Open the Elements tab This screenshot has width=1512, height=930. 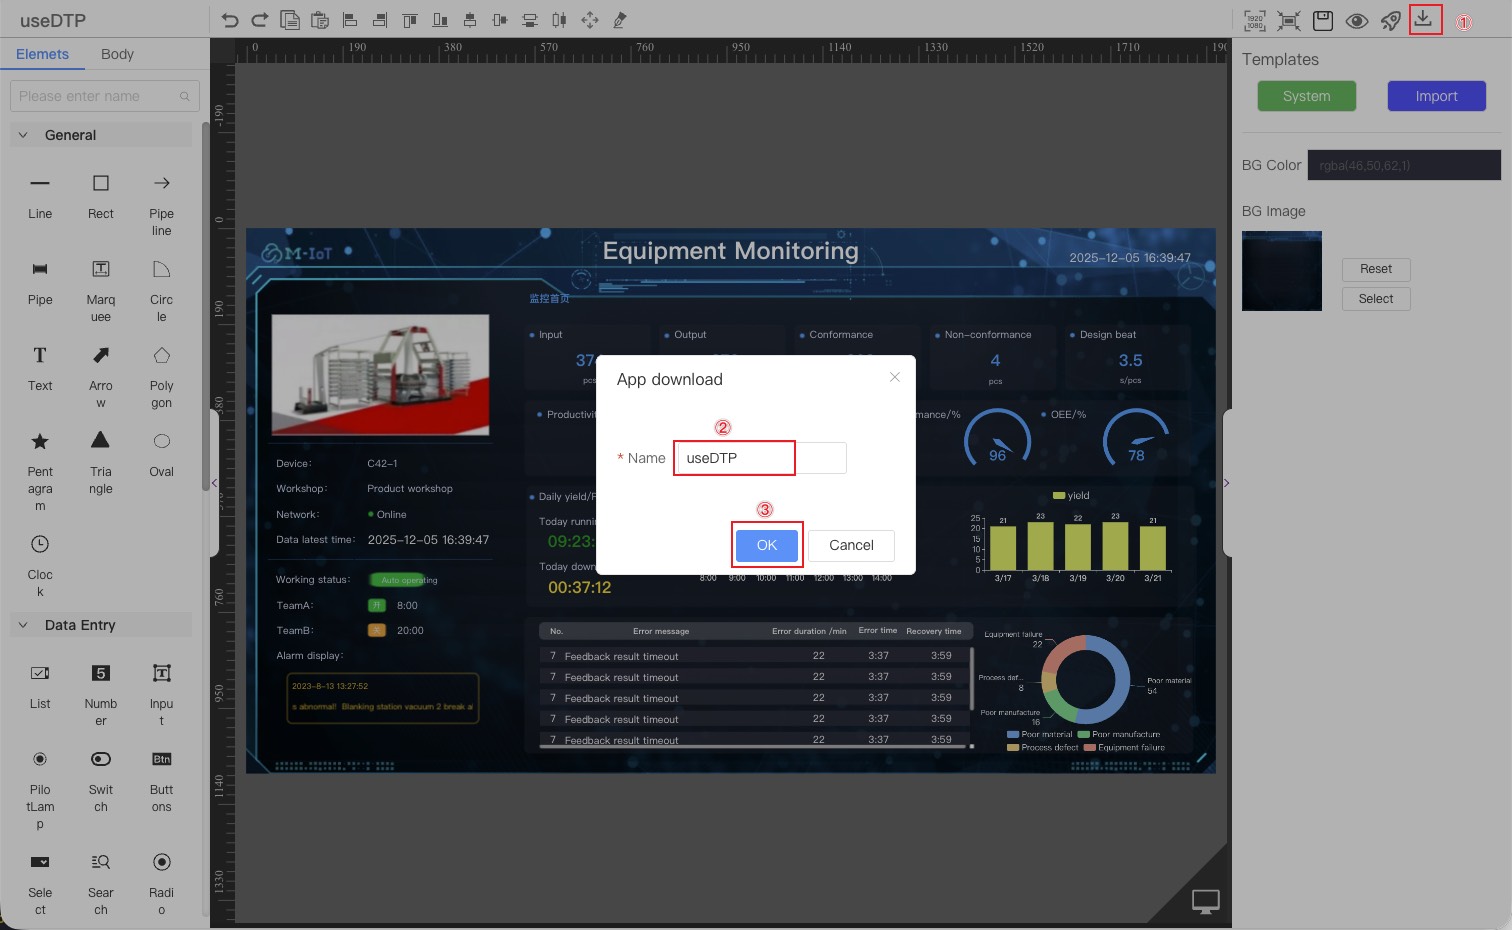42,54
